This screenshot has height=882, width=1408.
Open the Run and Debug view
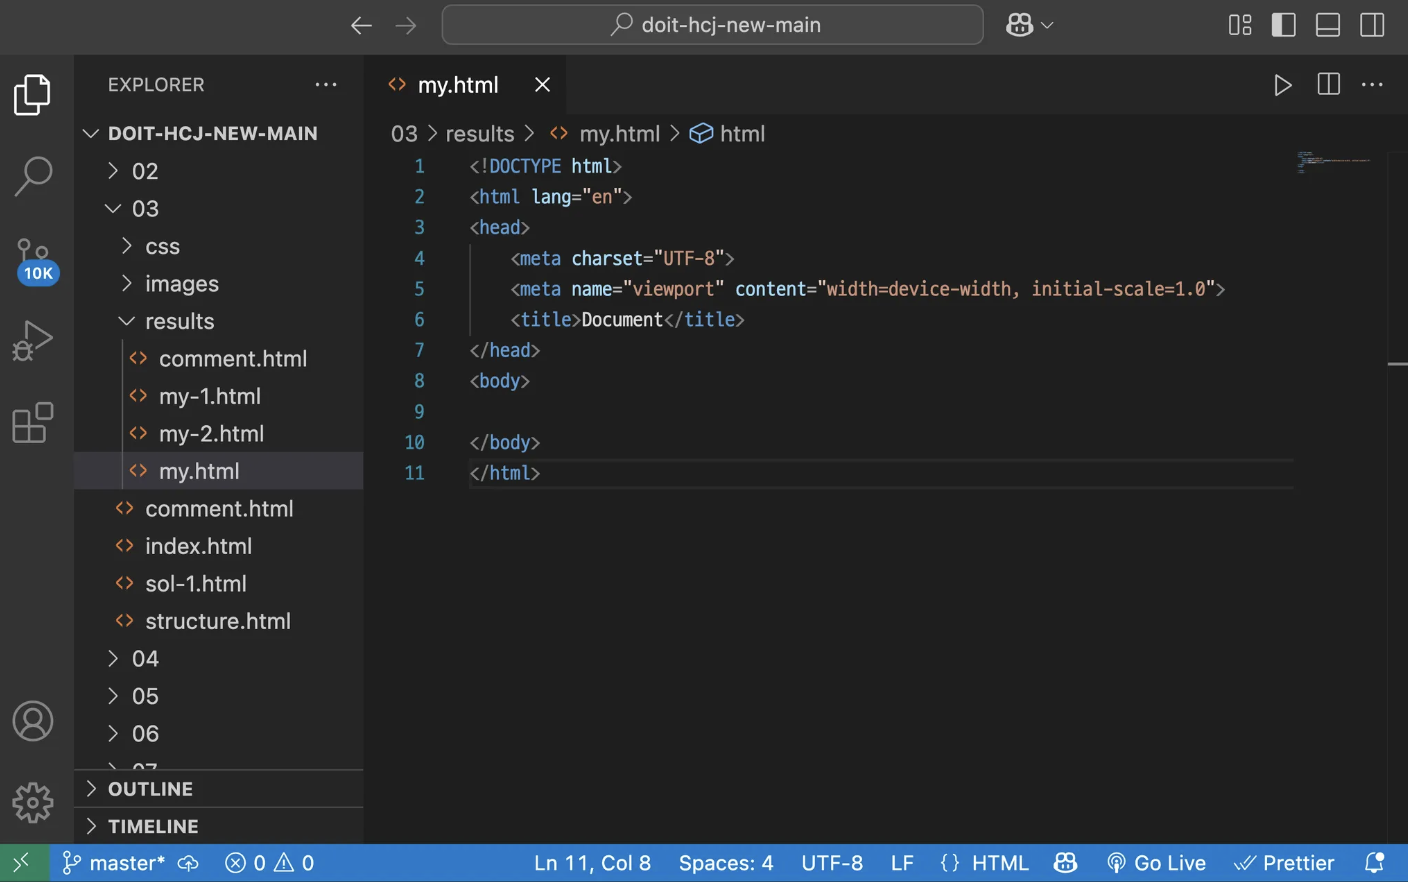(33, 341)
